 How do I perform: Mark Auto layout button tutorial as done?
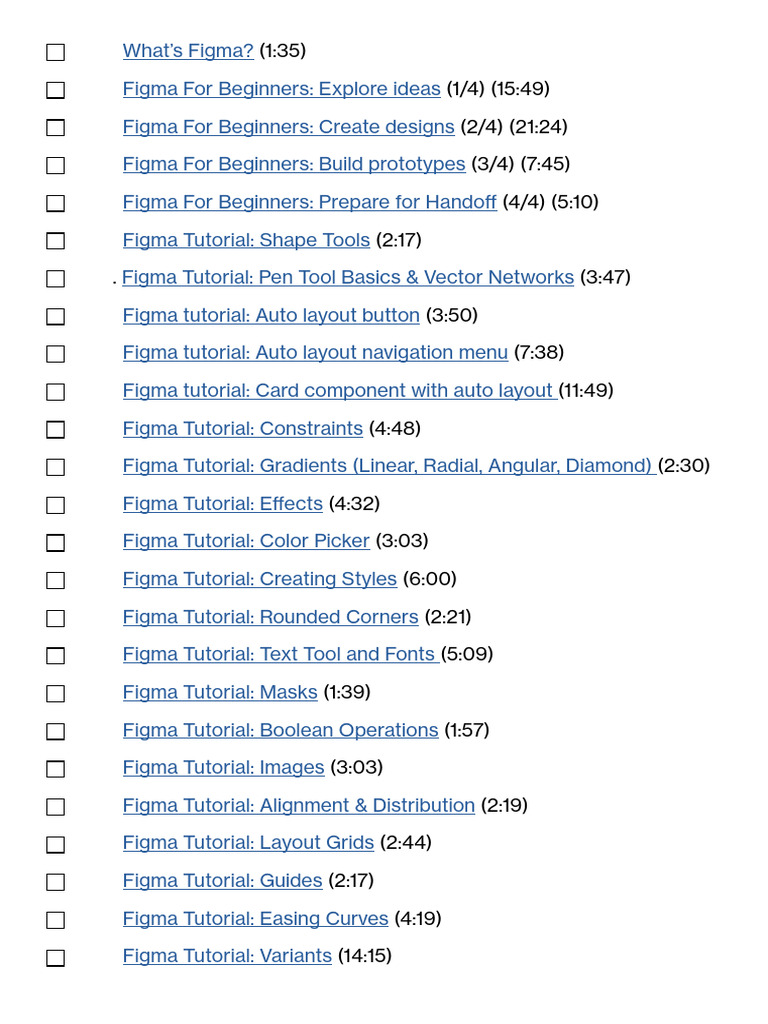pos(56,316)
